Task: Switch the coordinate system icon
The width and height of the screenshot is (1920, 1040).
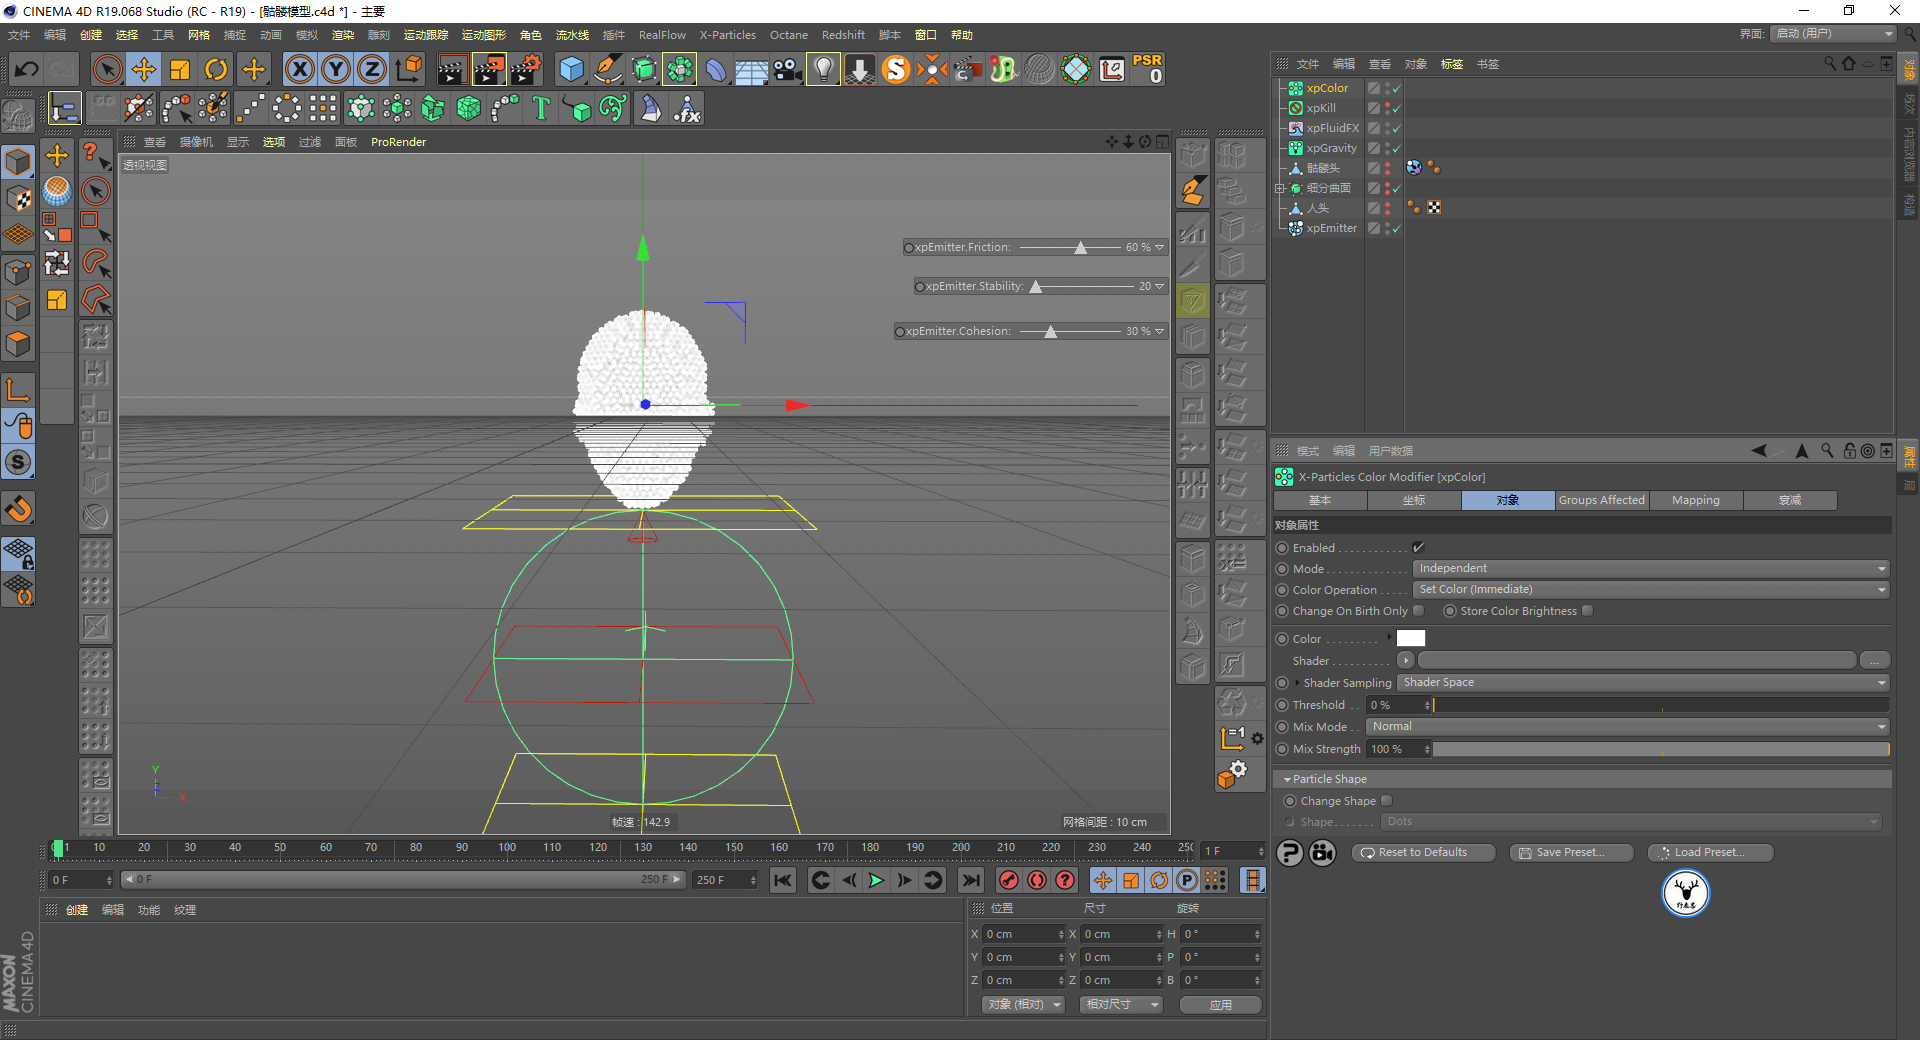Action: click(409, 69)
